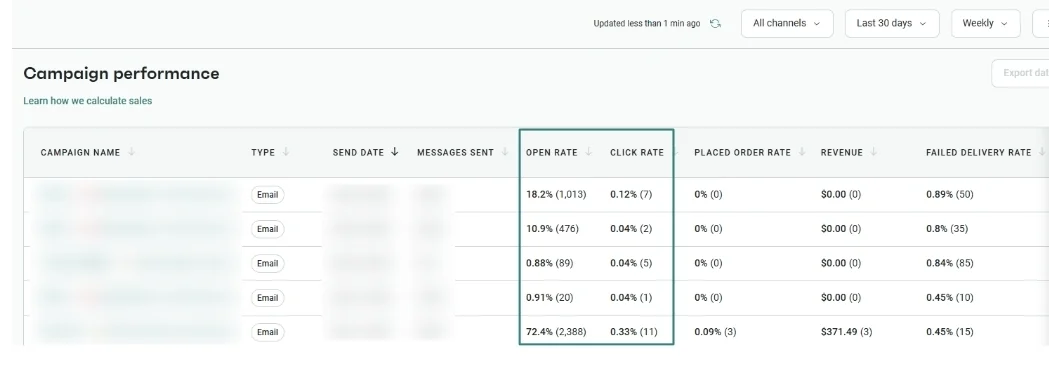Click Email badge in 18.2% open rate row
The image size is (1049, 365).
[x=268, y=195]
